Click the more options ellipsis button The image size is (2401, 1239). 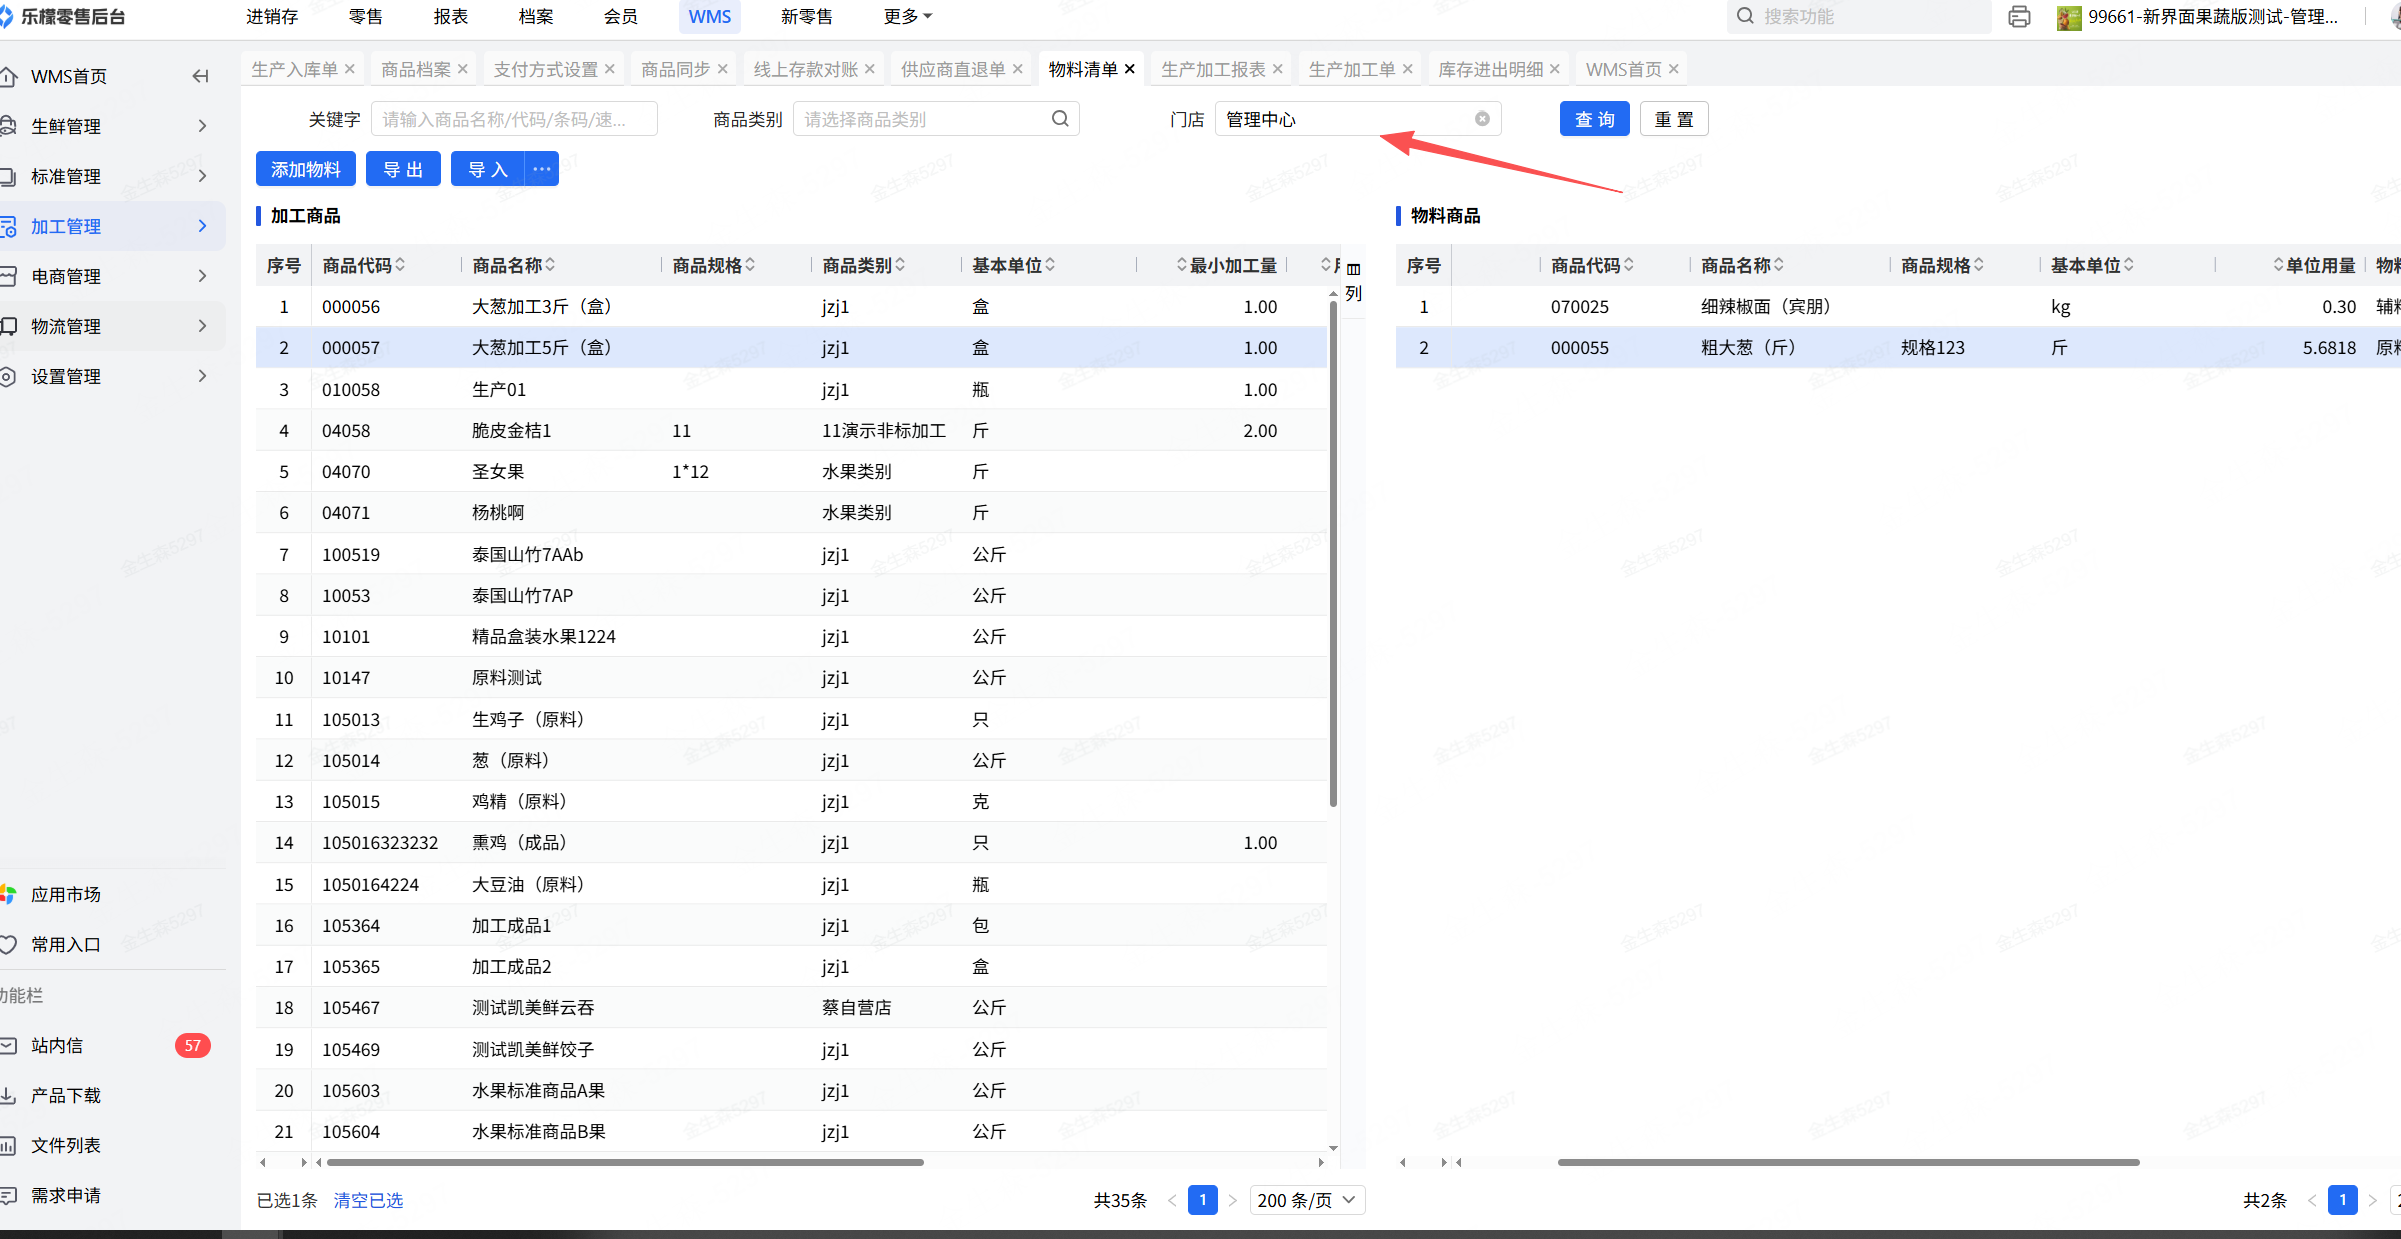click(542, 169)
